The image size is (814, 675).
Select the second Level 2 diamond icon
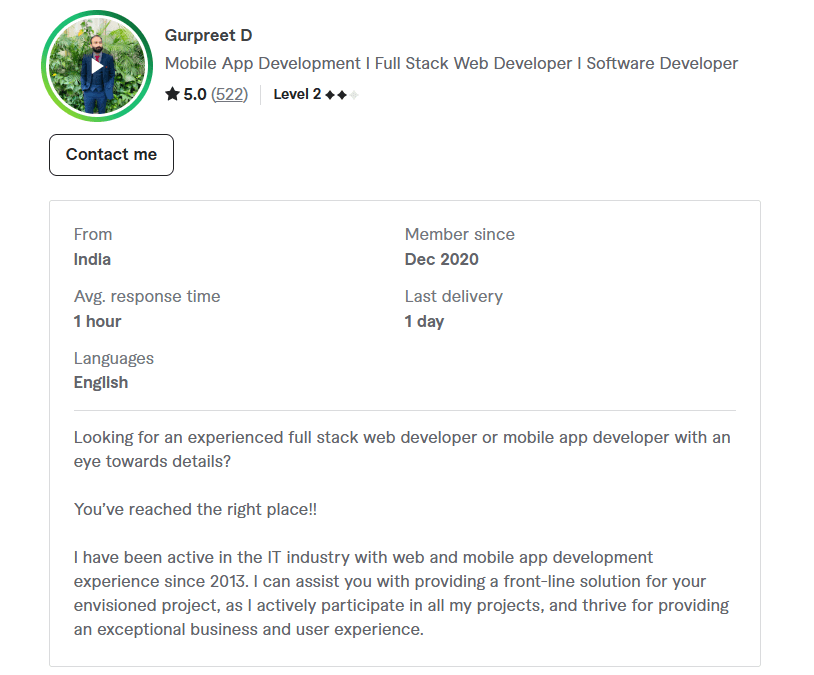(x=344, y=94)
